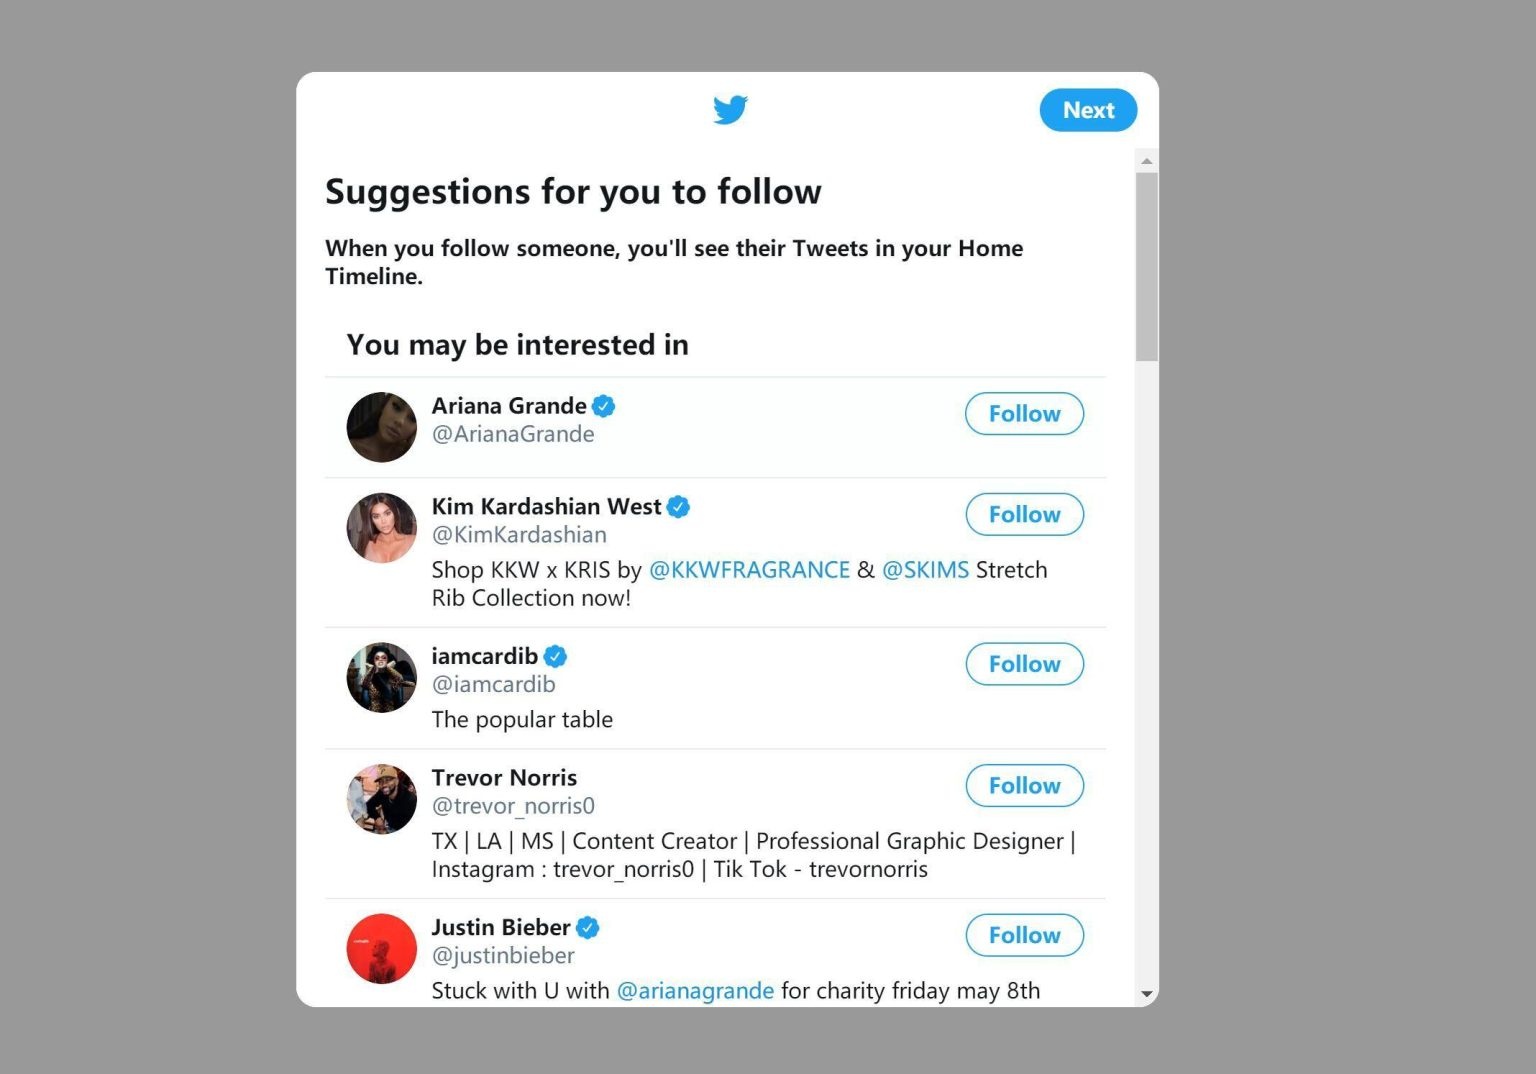
Task: Click the verified badge next to iamcardib
Action: [x=556, y=656]
